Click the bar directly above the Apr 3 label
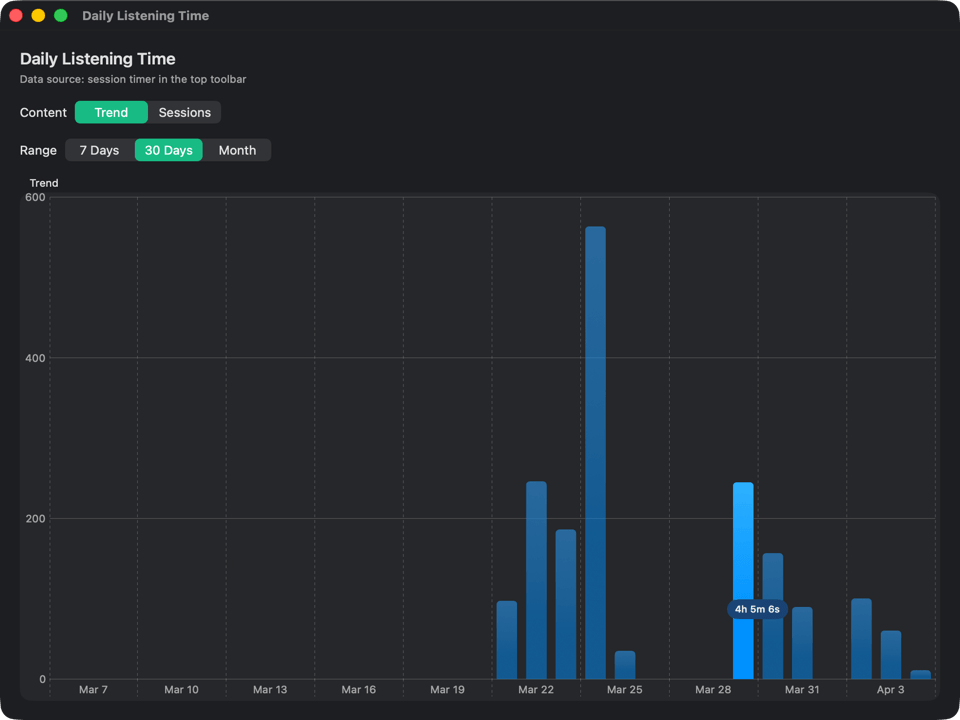Screen dimensions: 960x720 pos(891,655)
